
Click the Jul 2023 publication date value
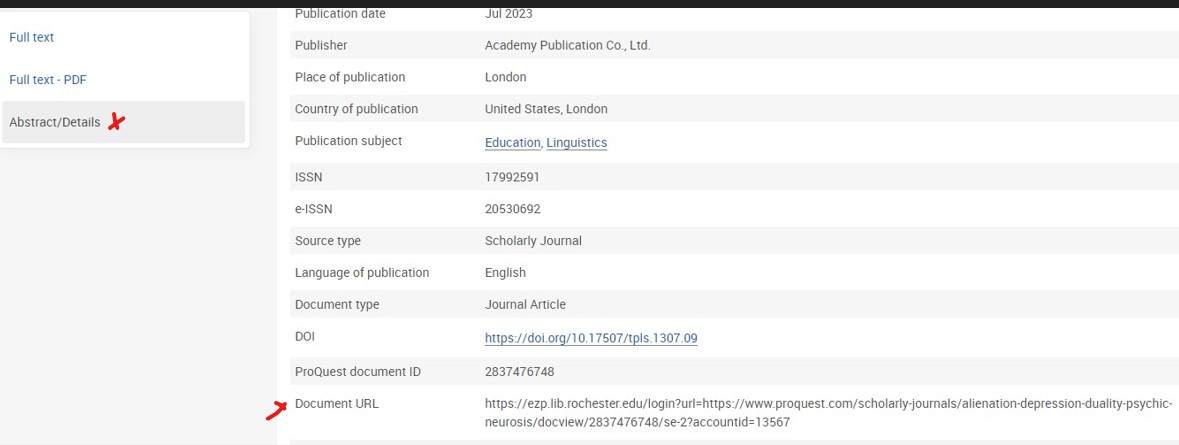coord(508,14)
